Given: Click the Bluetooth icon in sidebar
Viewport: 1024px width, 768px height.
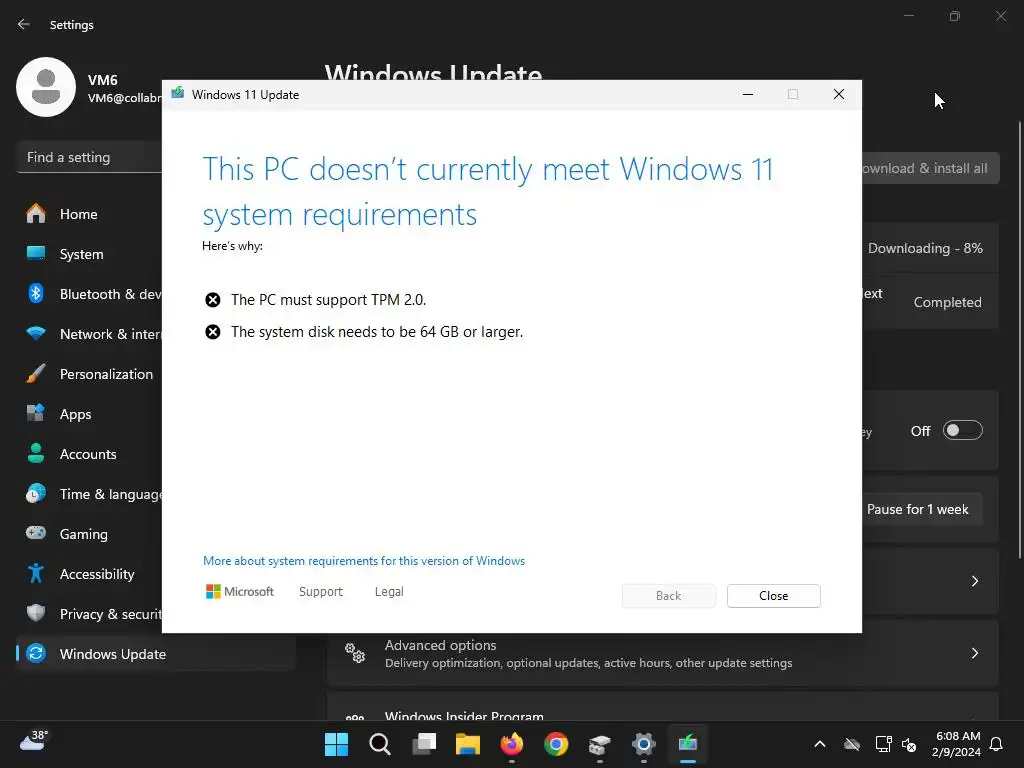Looking at the screenshot, I should tap(36, 293).
